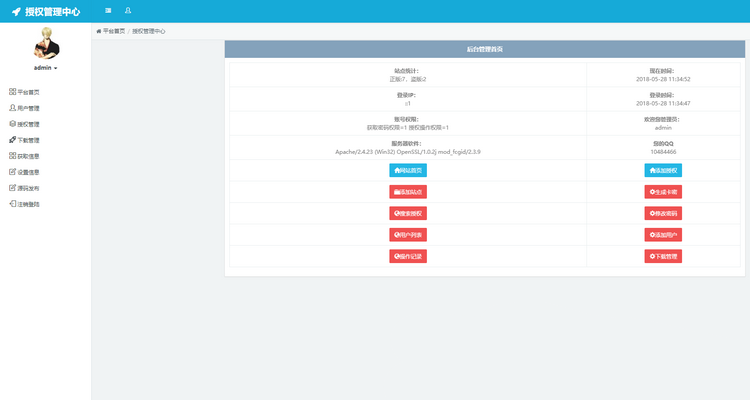Open the user icon in the top bar
Image resolution: width=750 pixels, height=400 pixels.
pyautogui.click(x=128, y=11)
